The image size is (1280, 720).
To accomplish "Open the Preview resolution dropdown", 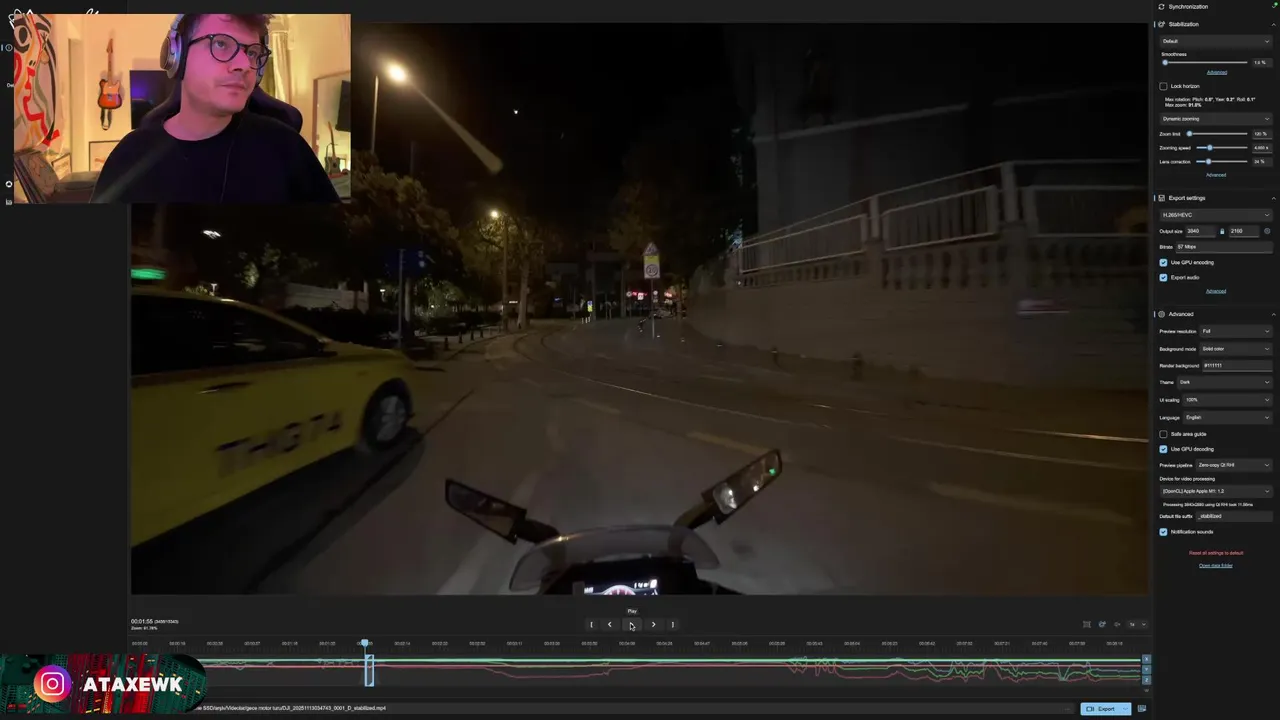I will click(1236, 331).
